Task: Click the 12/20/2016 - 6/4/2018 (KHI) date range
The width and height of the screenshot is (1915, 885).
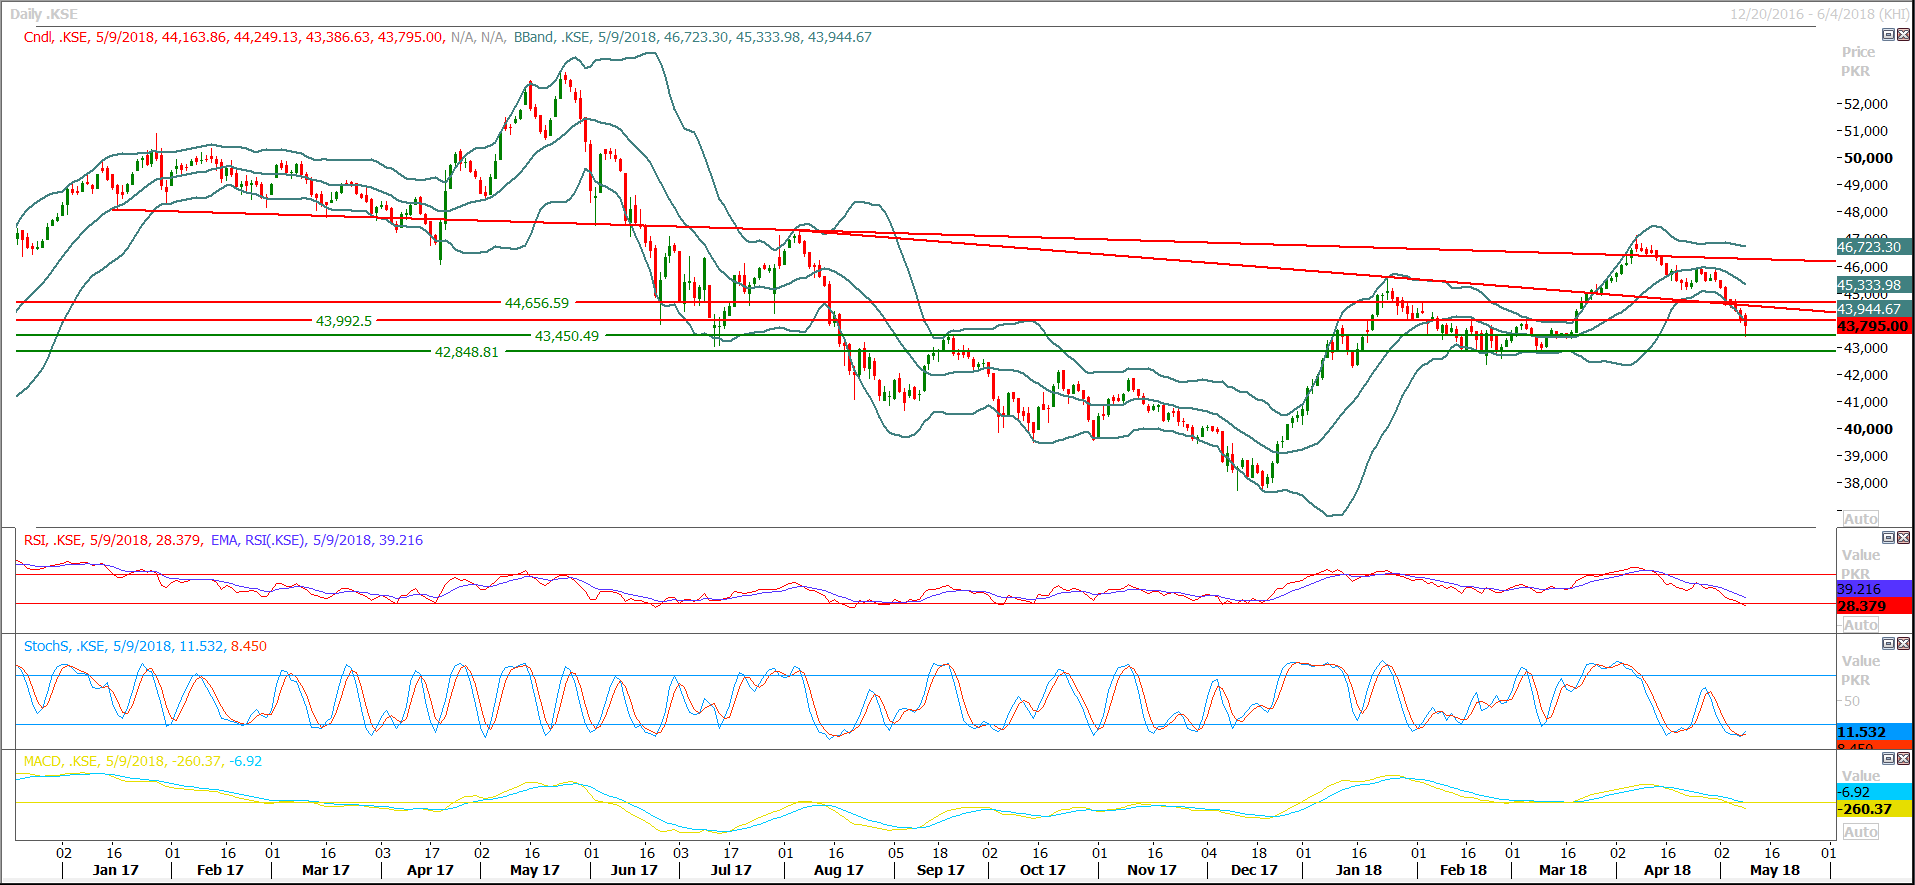Action: pos(1820,14)
